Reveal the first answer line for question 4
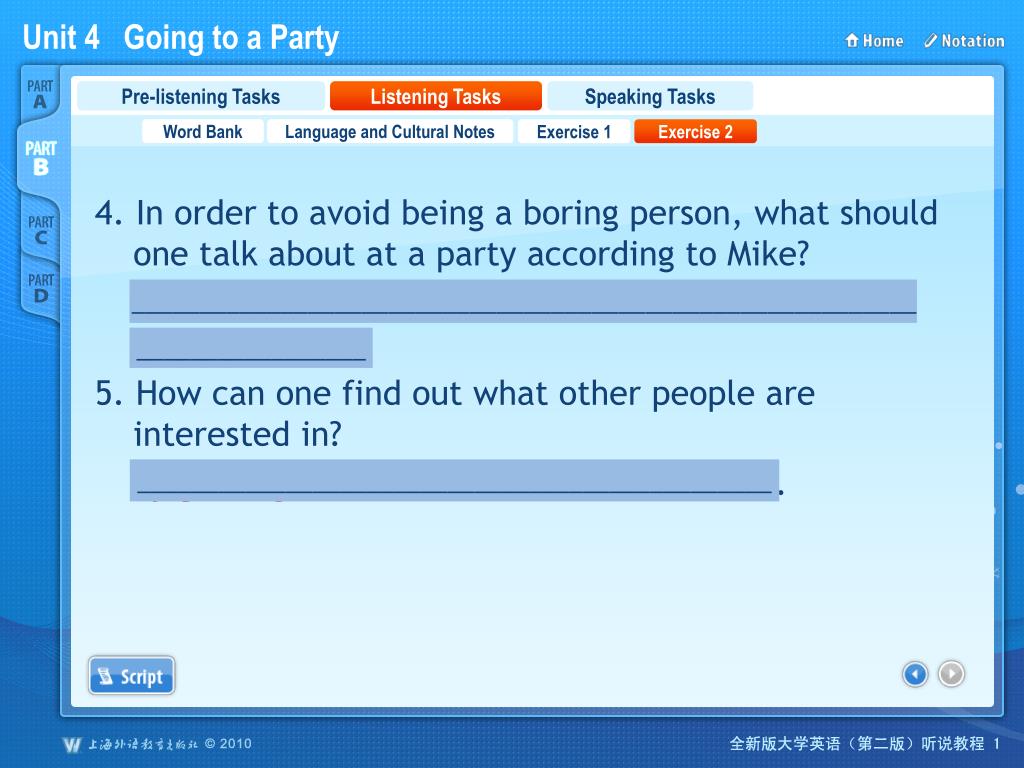The width and height of the screenshot is (1024, 768). pyautogui.click(x=523, y=301)
